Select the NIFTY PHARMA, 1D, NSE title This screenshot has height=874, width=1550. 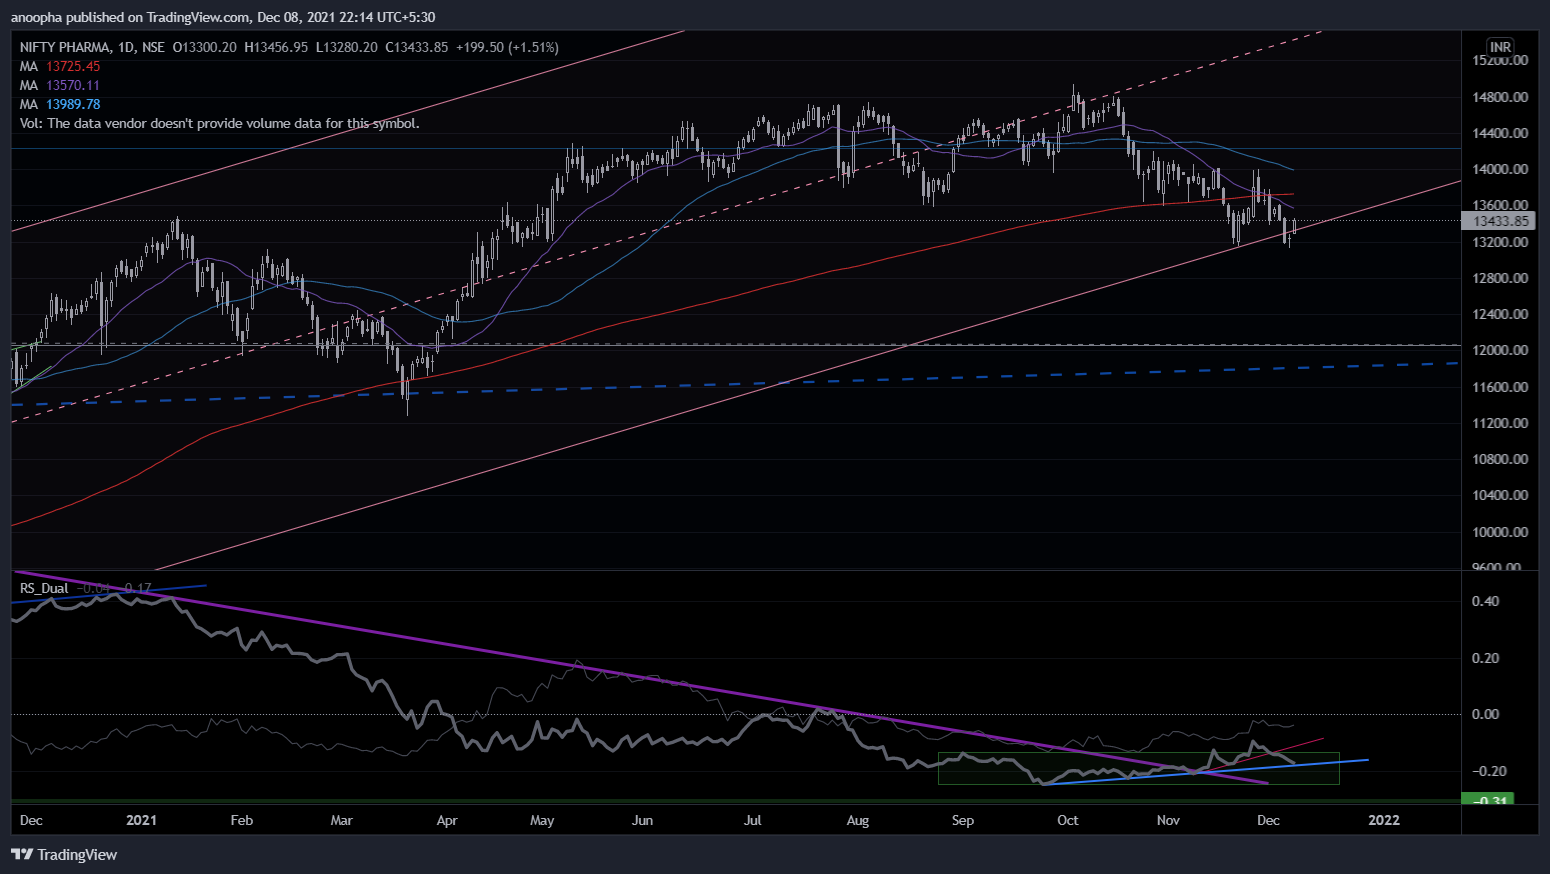pyautogui.click(x=93, y=47)
